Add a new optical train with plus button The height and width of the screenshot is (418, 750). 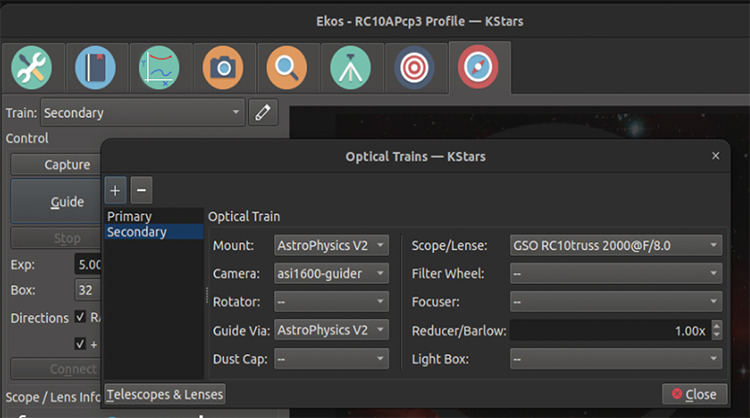point(116,188)
